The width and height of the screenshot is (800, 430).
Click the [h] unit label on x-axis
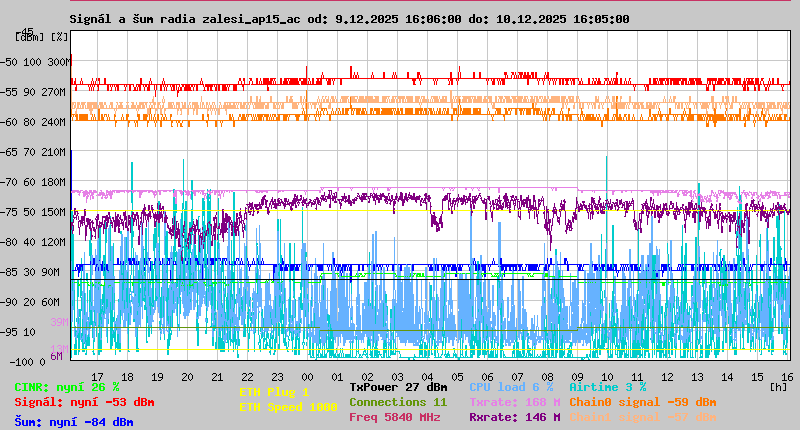pos(779,386)
